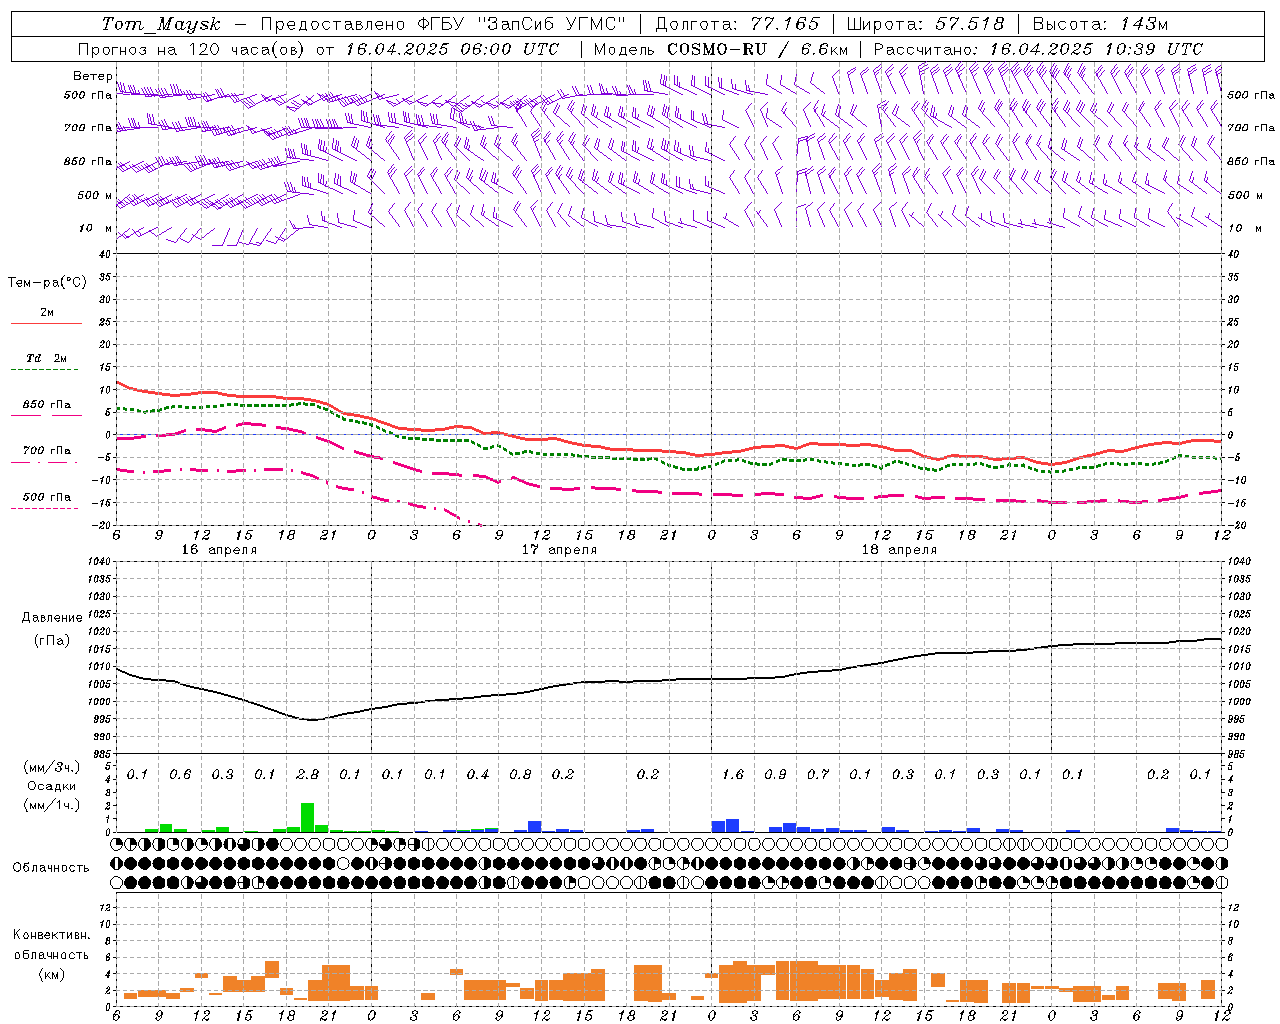Click the 0.4 precipitation total value
The image size is (1280, 1024).
coord(478,775)
